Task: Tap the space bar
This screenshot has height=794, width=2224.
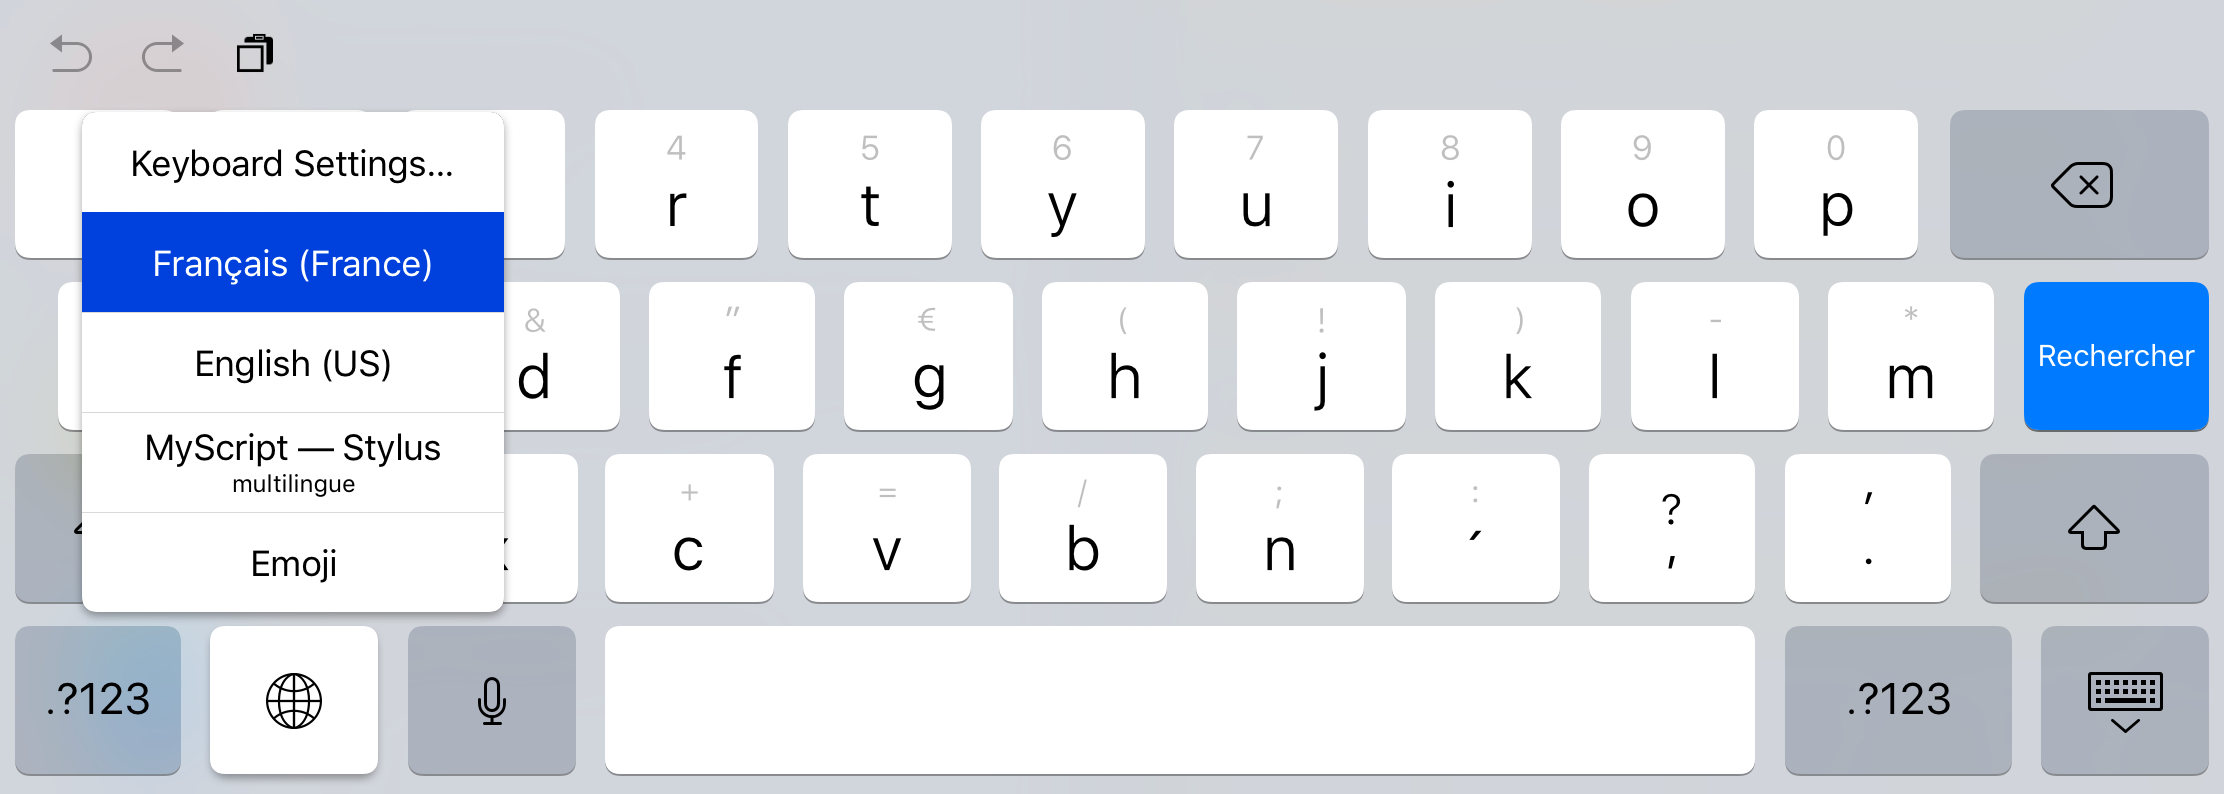Action: click(1180, 700)
